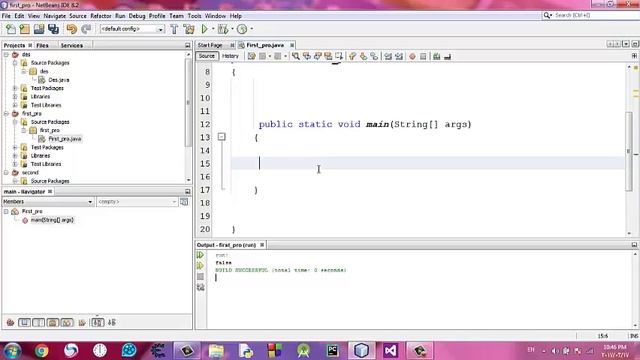Image resolution: width=640 pixels, height=360 pixels.
Task: Toggle Show Inherited Members in Navigator
Action: 10,322
